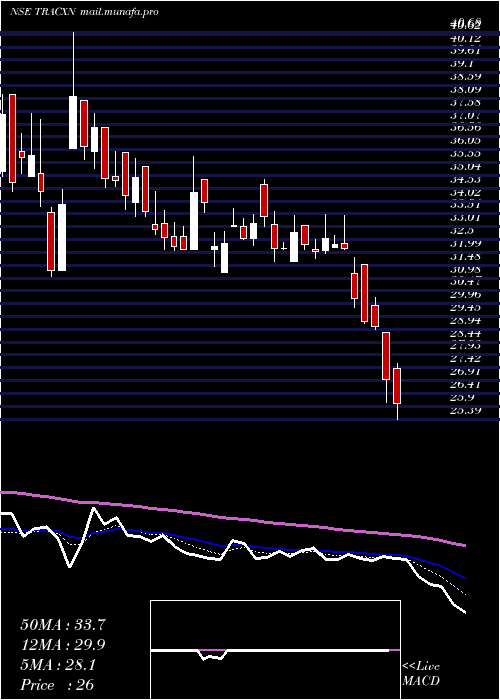Click the 30.98 price axis label
This screenshot has height=700, width=500.
click(465, 269)
